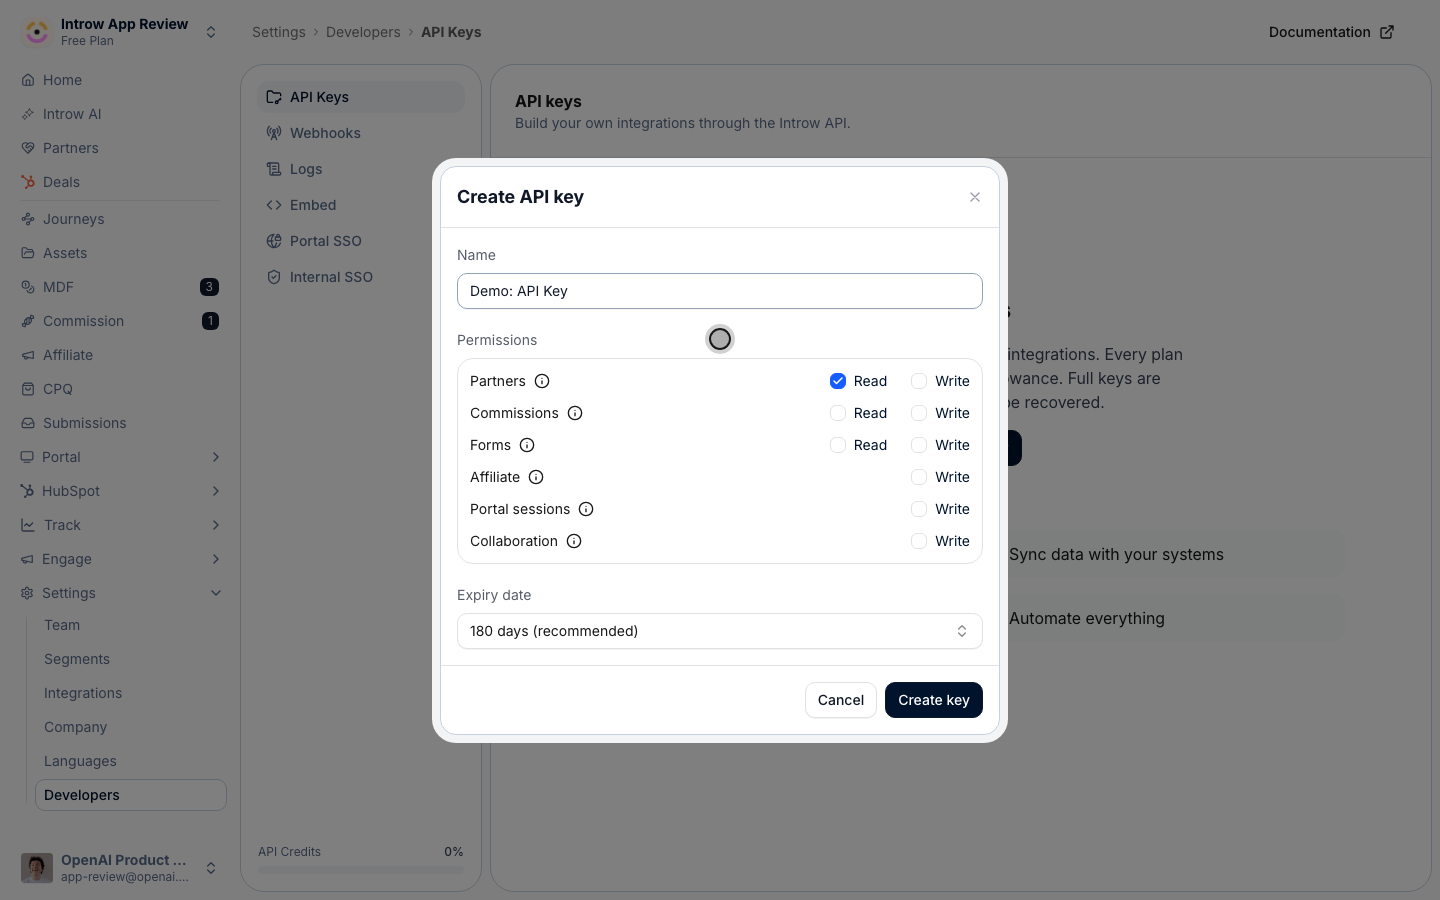Viewport: 1440px width, 900px height.
Task: Select Developers in the Settings submenu
Action: click(131, 795)
